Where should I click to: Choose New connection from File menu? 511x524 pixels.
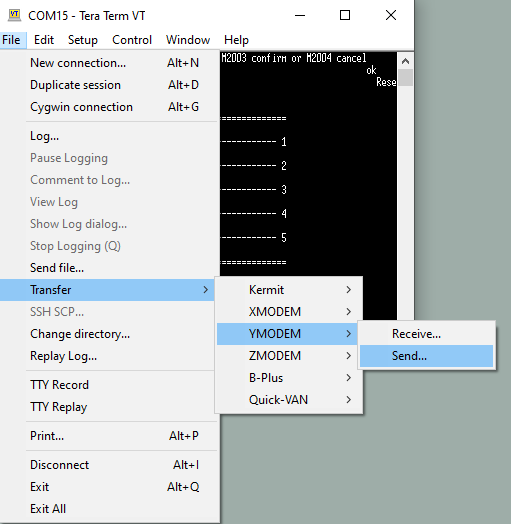tap(110, 63)
